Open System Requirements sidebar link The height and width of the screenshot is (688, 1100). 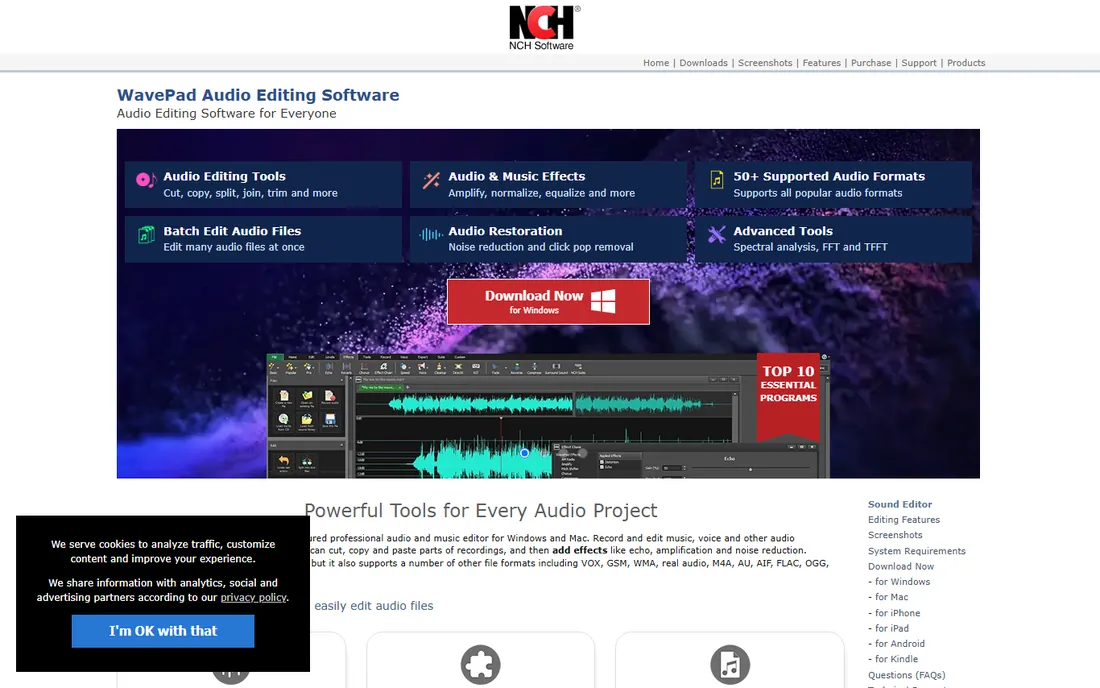(917, 551)
